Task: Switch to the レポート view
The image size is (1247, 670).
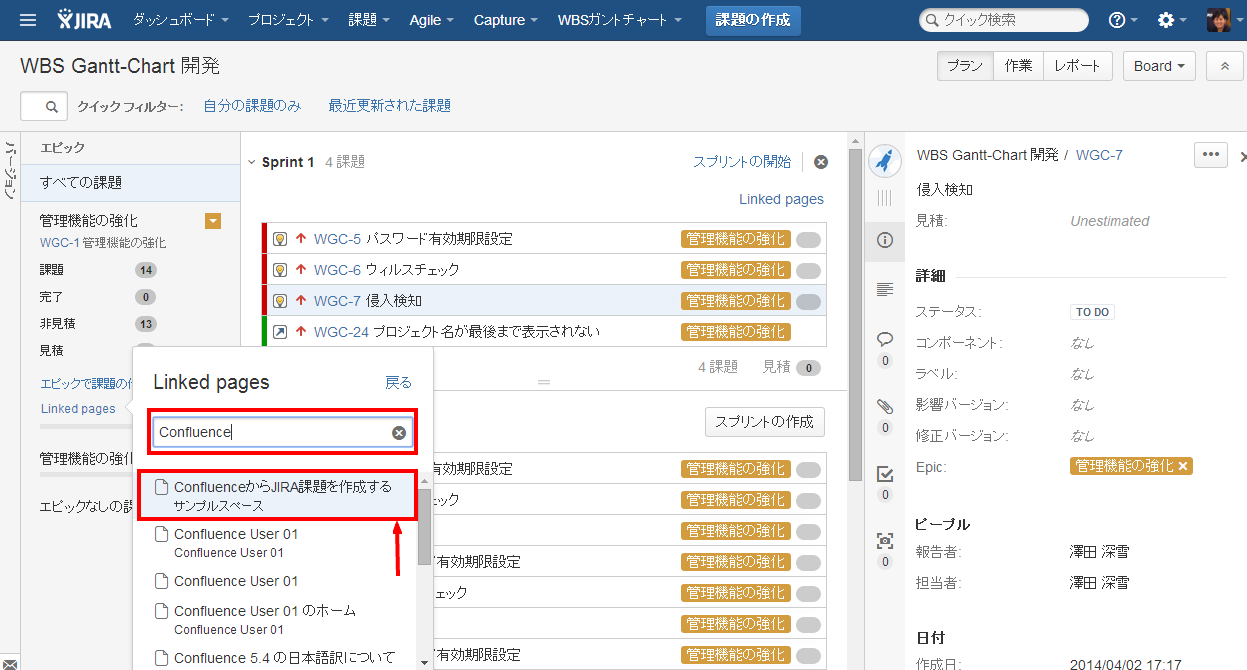Action: 1078,66
